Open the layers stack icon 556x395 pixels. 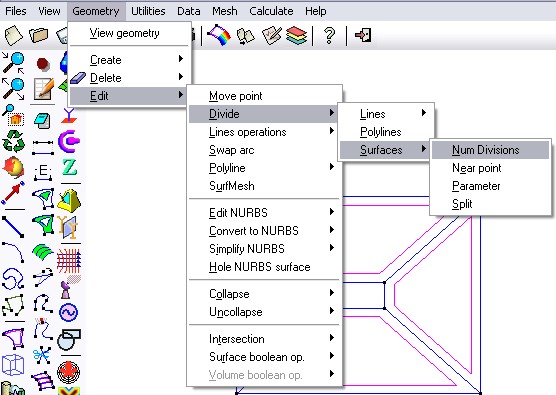(x=296, y=35)
